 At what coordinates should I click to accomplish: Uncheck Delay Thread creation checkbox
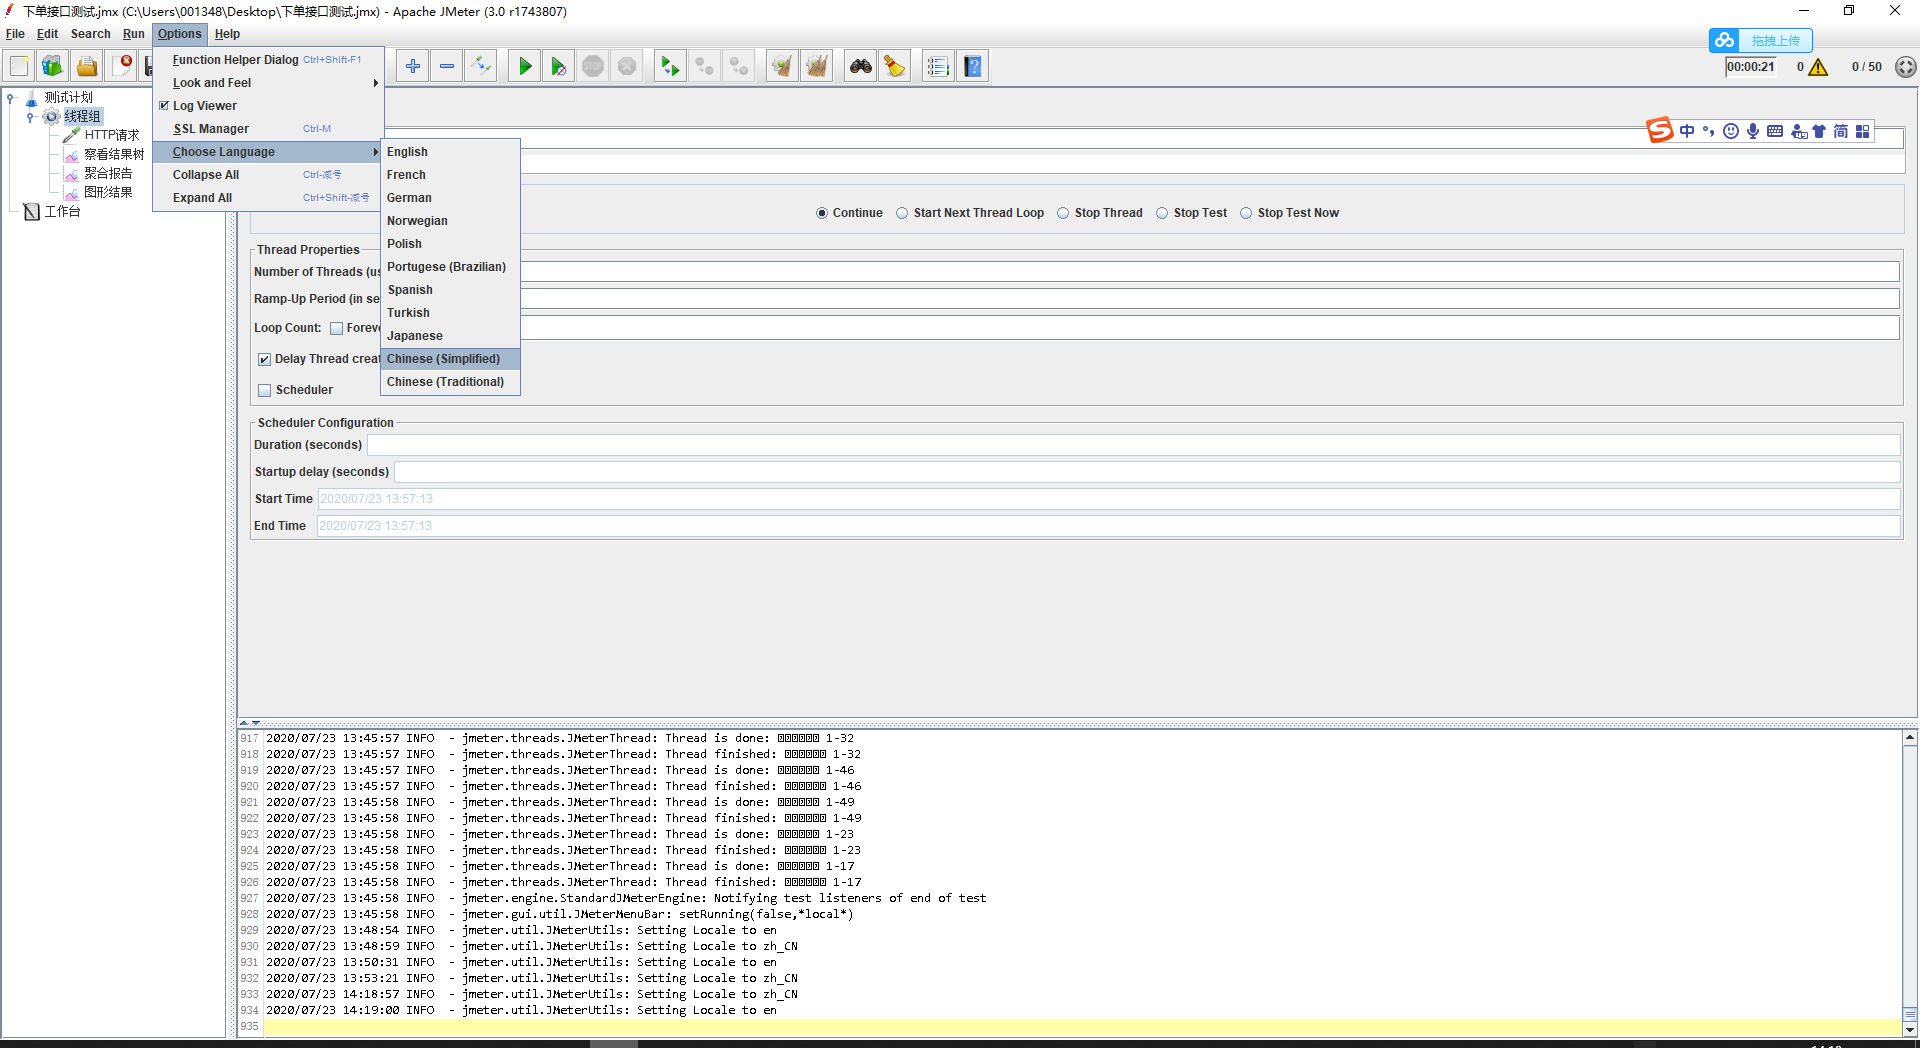click(265, 359)
